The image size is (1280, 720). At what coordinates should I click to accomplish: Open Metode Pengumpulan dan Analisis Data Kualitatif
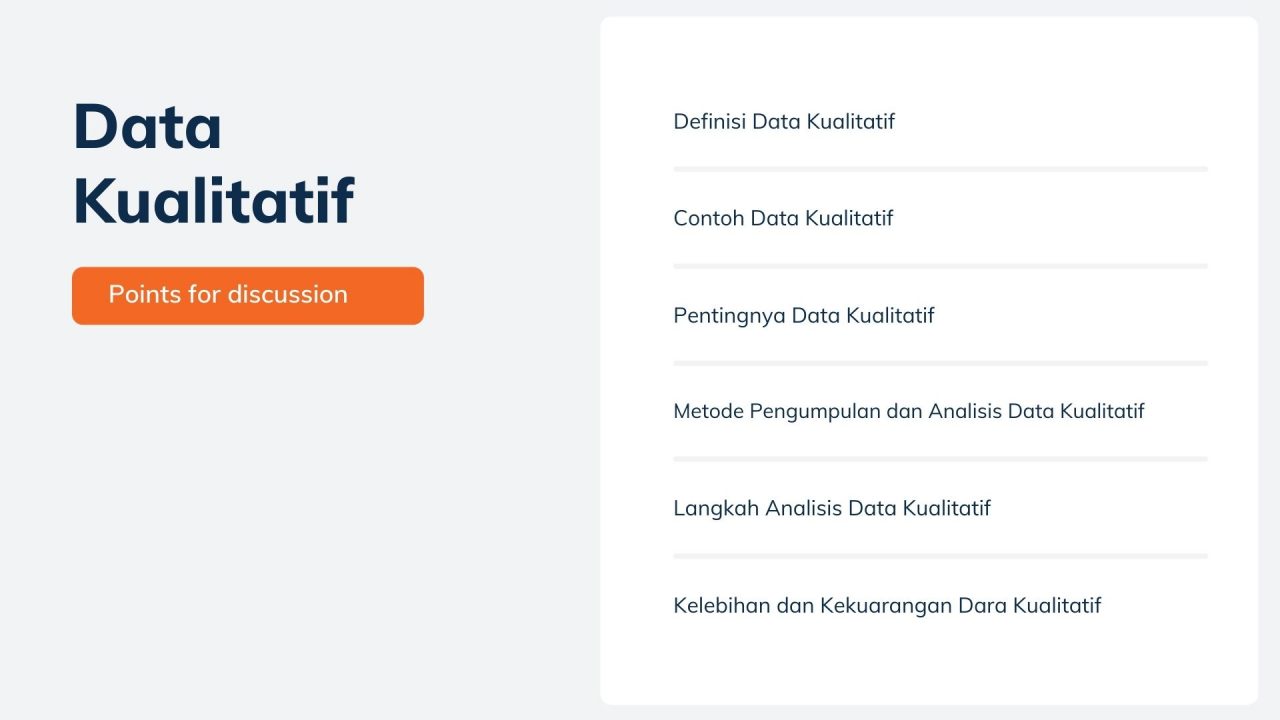(908, 411)
